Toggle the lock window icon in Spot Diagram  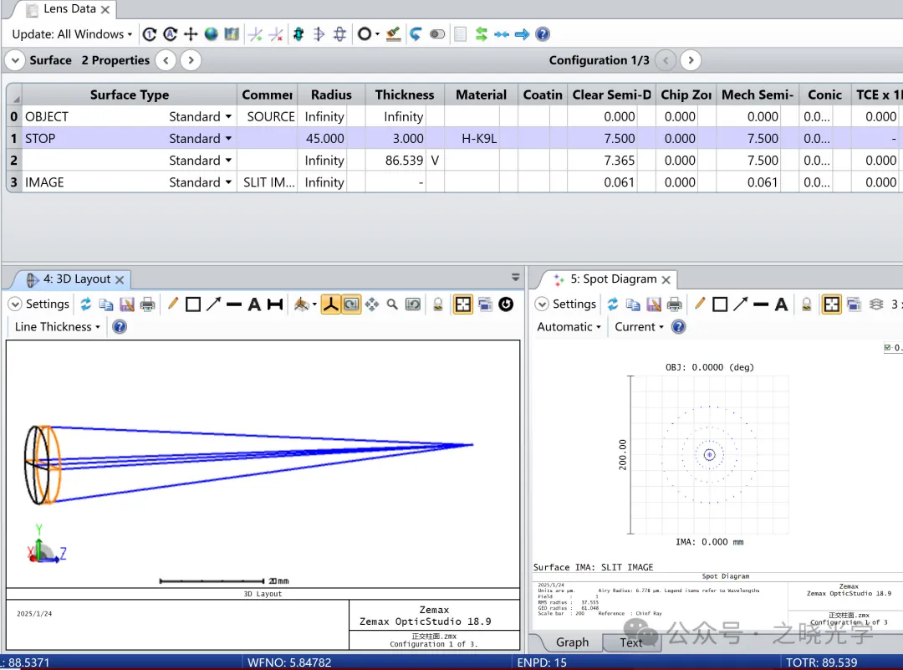pos(806,304)
